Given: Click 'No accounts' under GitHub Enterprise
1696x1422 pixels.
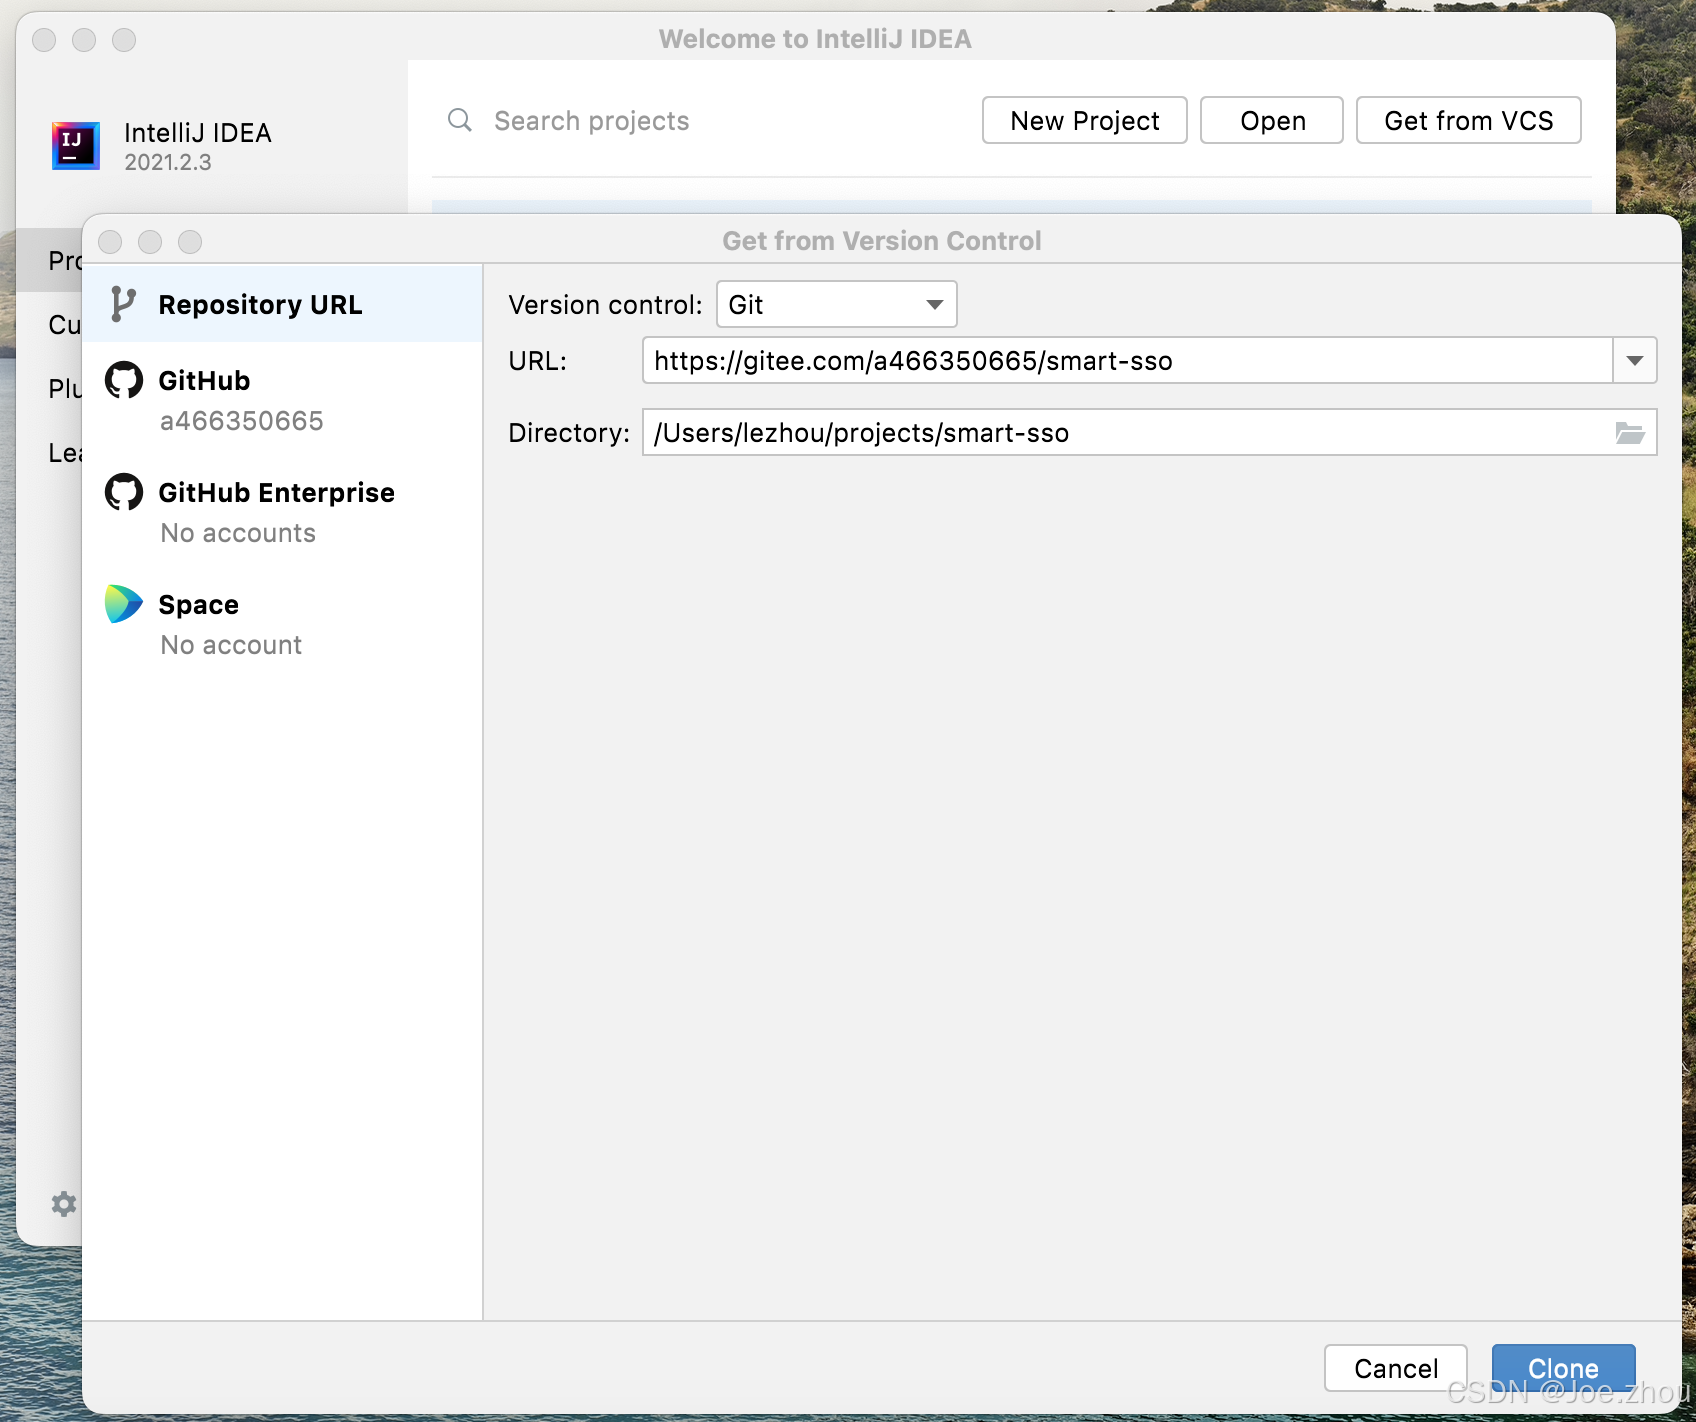Looking at the screenshot, I should tap(238, 533).
